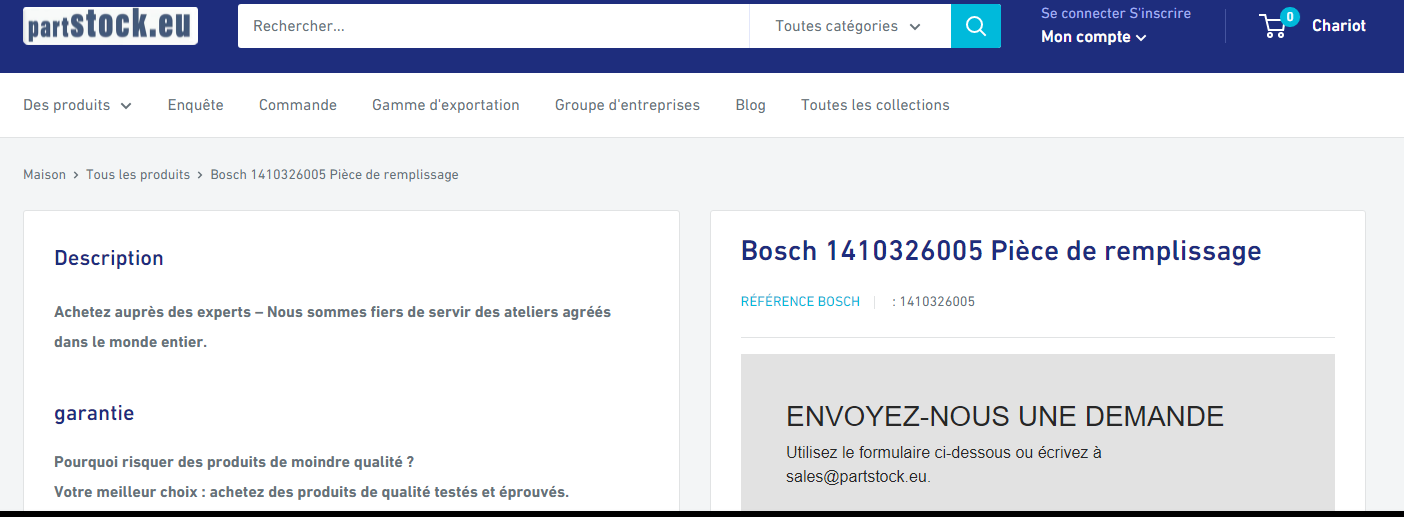This screenshot has width=1404, height=517.
Task: Click the sales@partstock.eu email address
Action: click(857, 476)
